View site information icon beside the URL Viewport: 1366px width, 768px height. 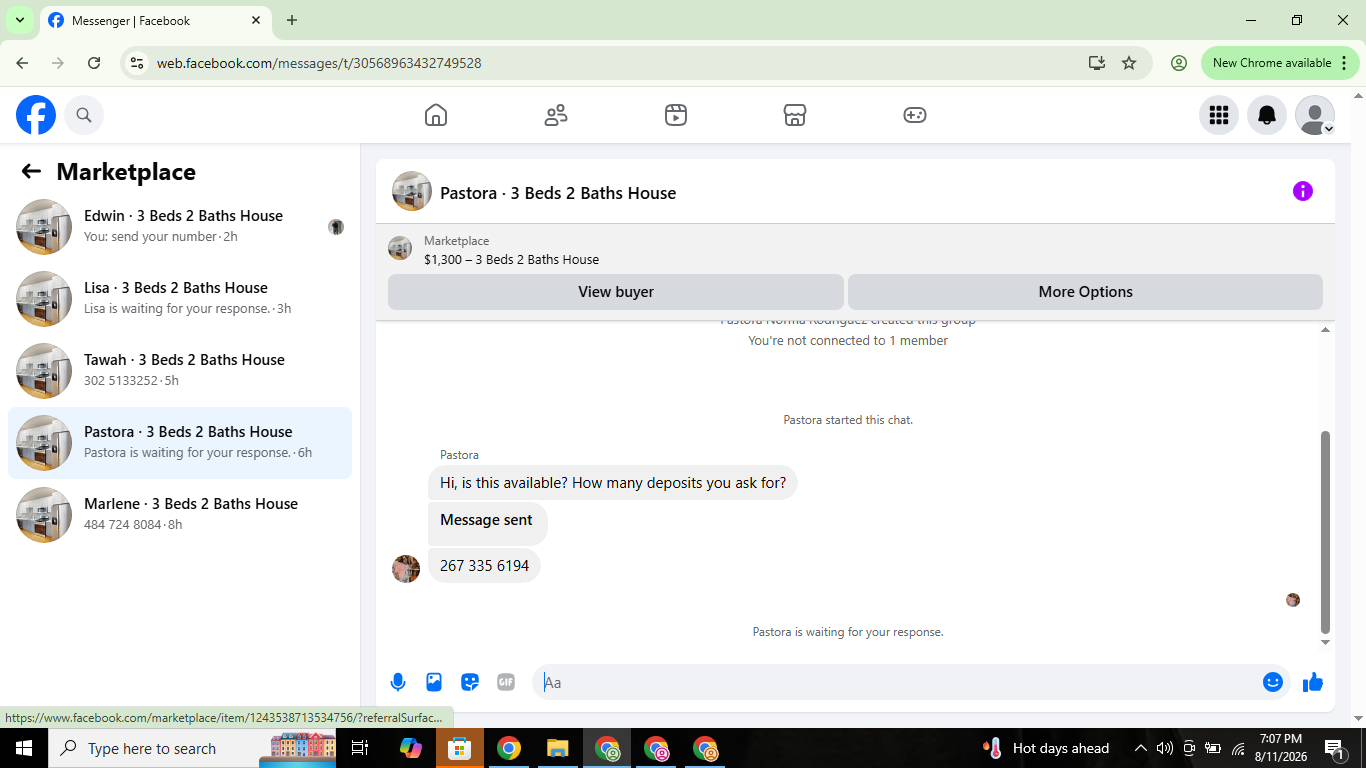(x=138, y=63)
